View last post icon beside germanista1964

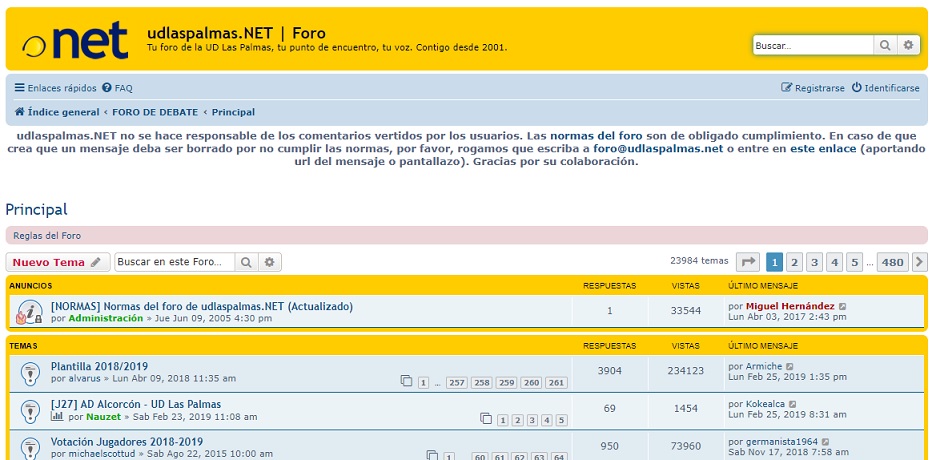[826, 443]
